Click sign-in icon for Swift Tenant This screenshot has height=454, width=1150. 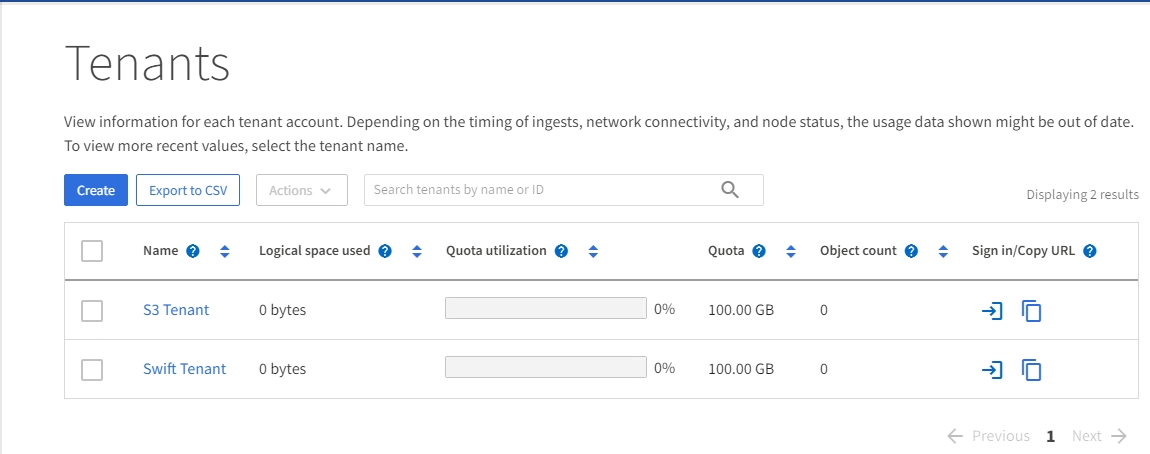[x=991, y=370]
